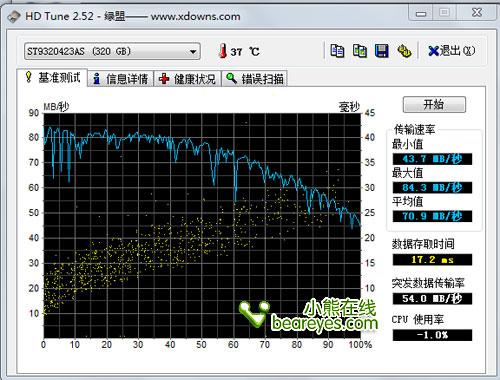Image resolution: width=500 pixels, height=380 pixels.
Task: Click the average value 70.9 MB/秒
Action: coord(432,216)
